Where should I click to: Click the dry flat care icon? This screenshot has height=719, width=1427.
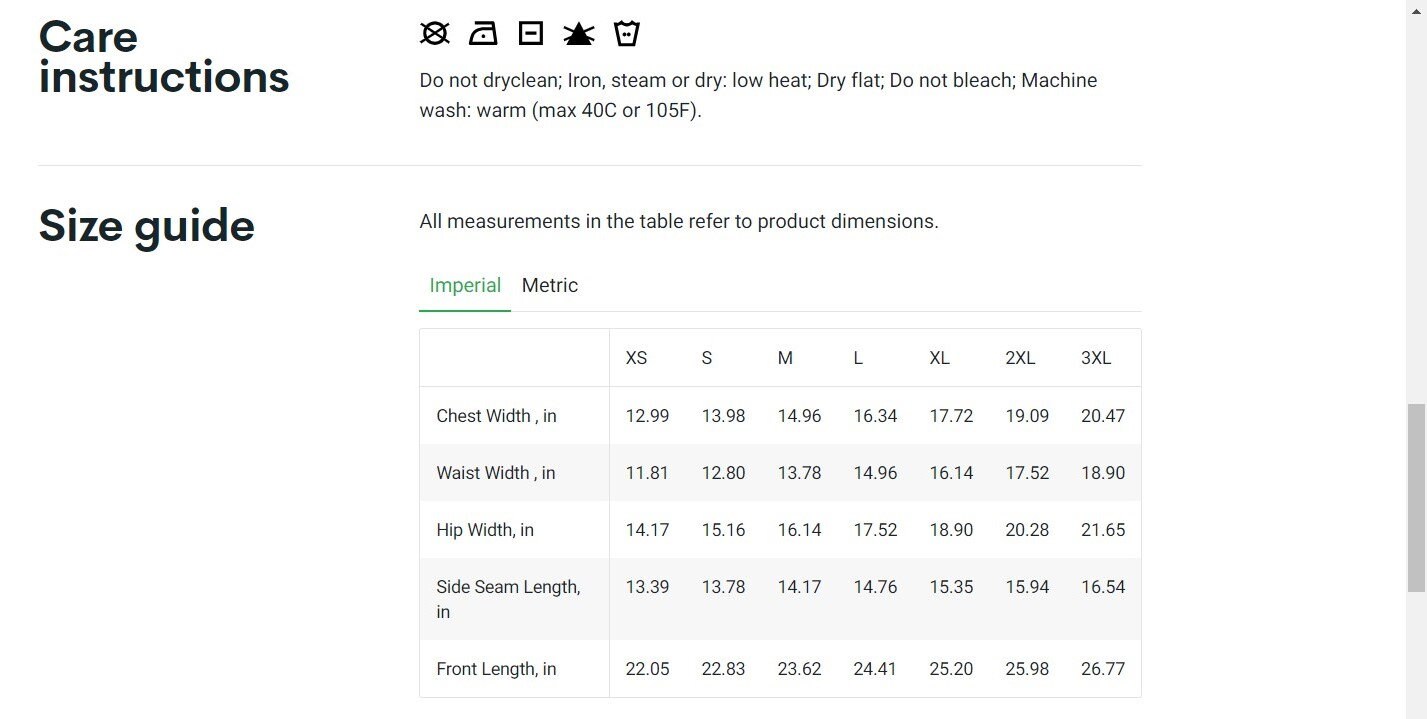point(531,34)
